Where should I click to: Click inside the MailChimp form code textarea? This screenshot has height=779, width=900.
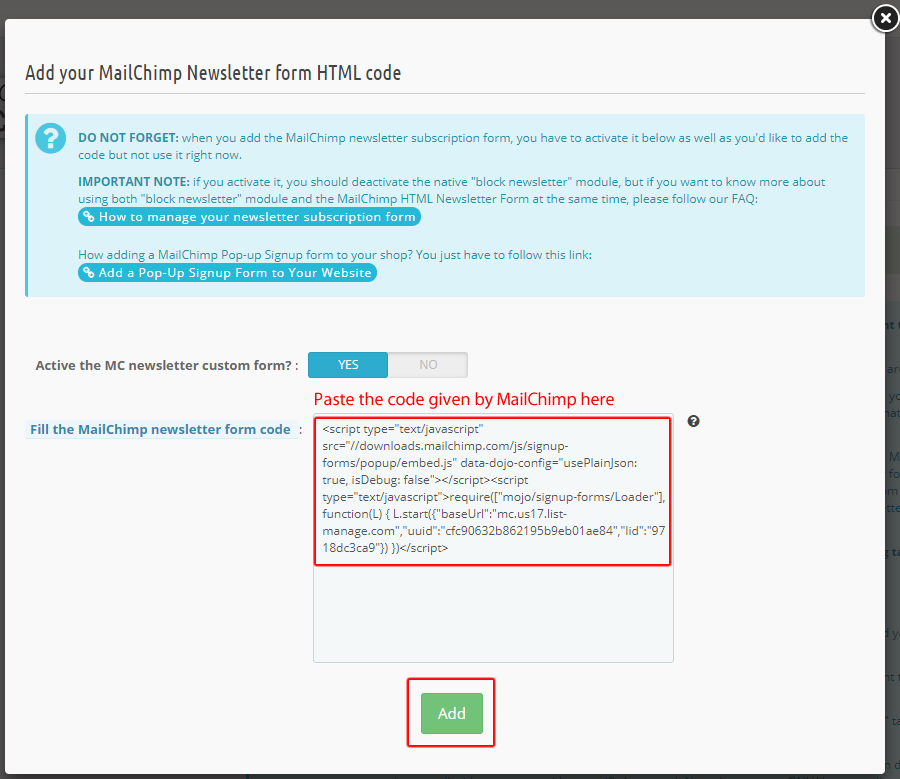pos(493,538)
